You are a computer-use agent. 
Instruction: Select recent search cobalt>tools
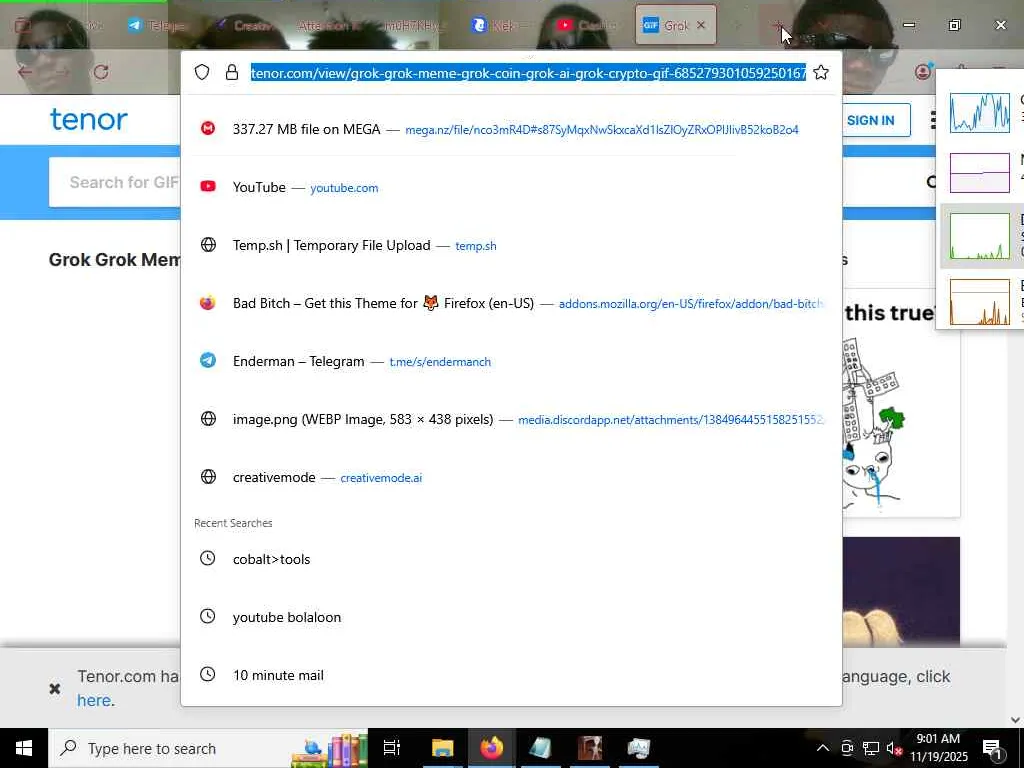click(x=511, y=559)
